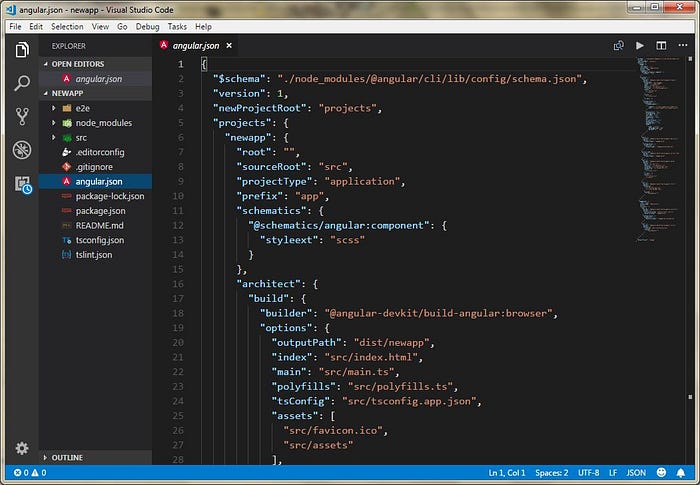
Task: Click the VS Code logo in title bar
Action: click(x=11, y=9)
